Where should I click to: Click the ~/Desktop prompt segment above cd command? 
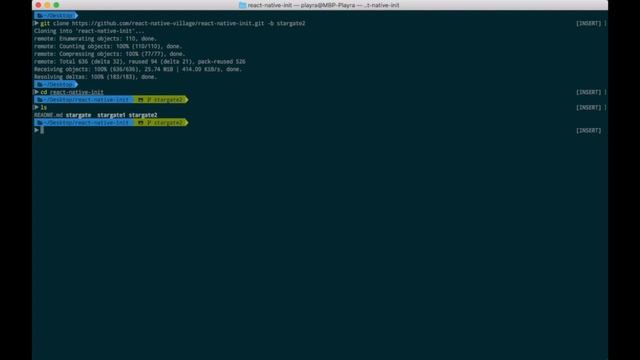[x=56, y=84]
